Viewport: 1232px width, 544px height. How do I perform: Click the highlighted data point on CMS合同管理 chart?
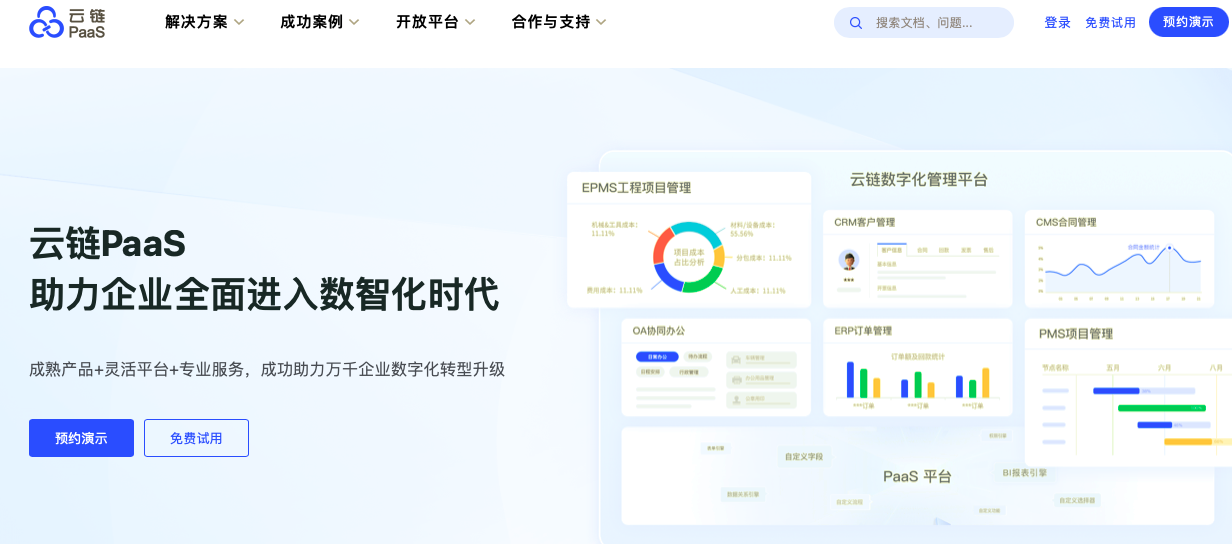1169,248
